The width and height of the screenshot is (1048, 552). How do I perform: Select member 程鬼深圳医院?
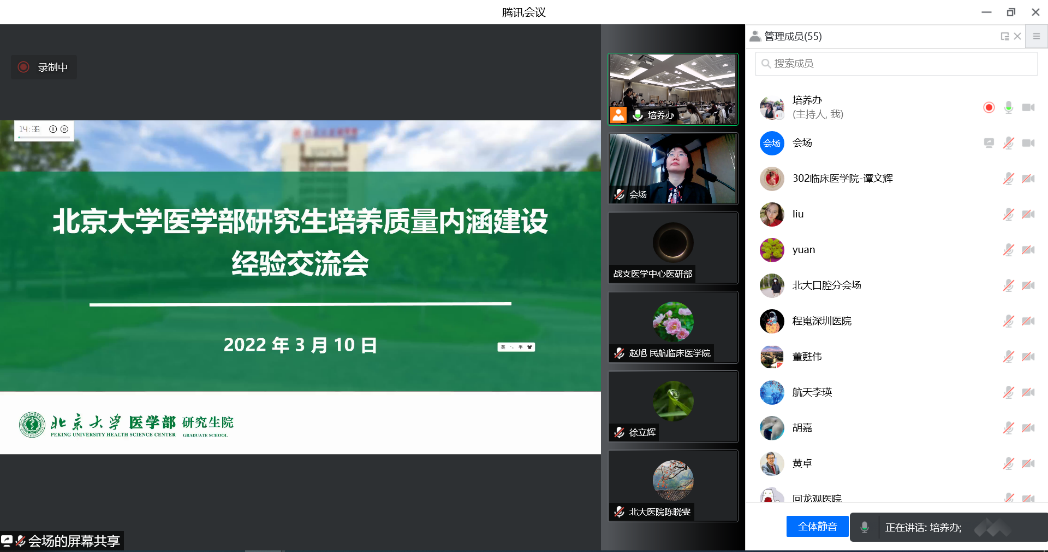(896, 321)
